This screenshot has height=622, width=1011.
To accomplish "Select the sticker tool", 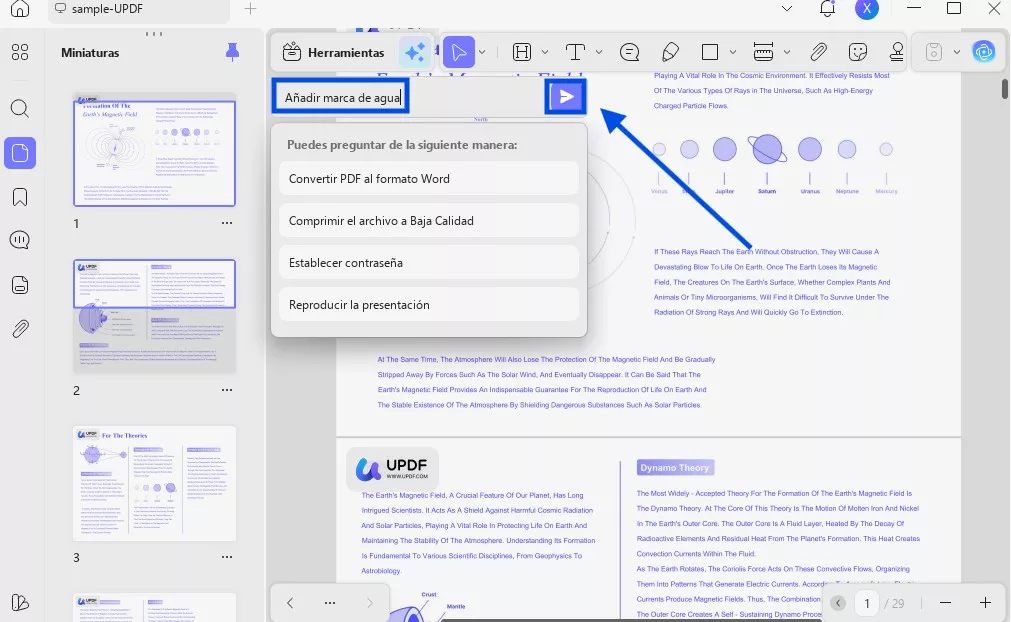I will 858,52.
